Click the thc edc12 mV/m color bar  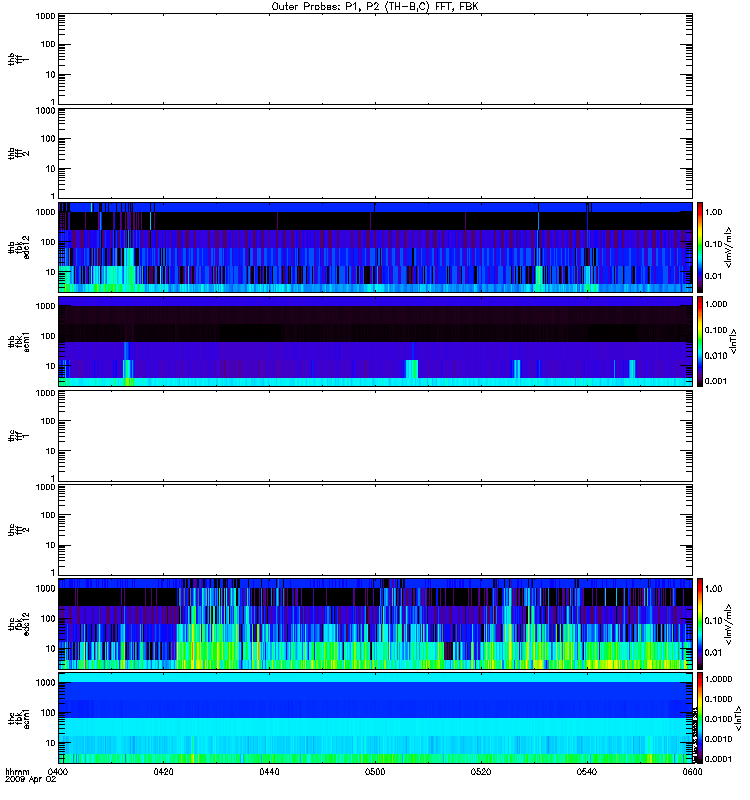click(x=700, y=624)
